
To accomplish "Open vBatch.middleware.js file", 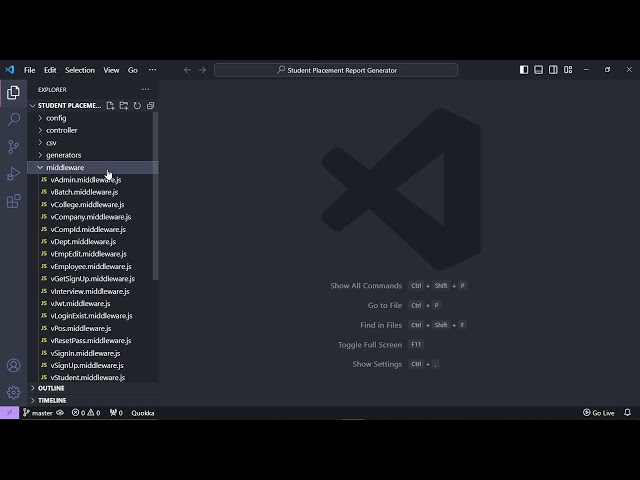I will (93, 192).
